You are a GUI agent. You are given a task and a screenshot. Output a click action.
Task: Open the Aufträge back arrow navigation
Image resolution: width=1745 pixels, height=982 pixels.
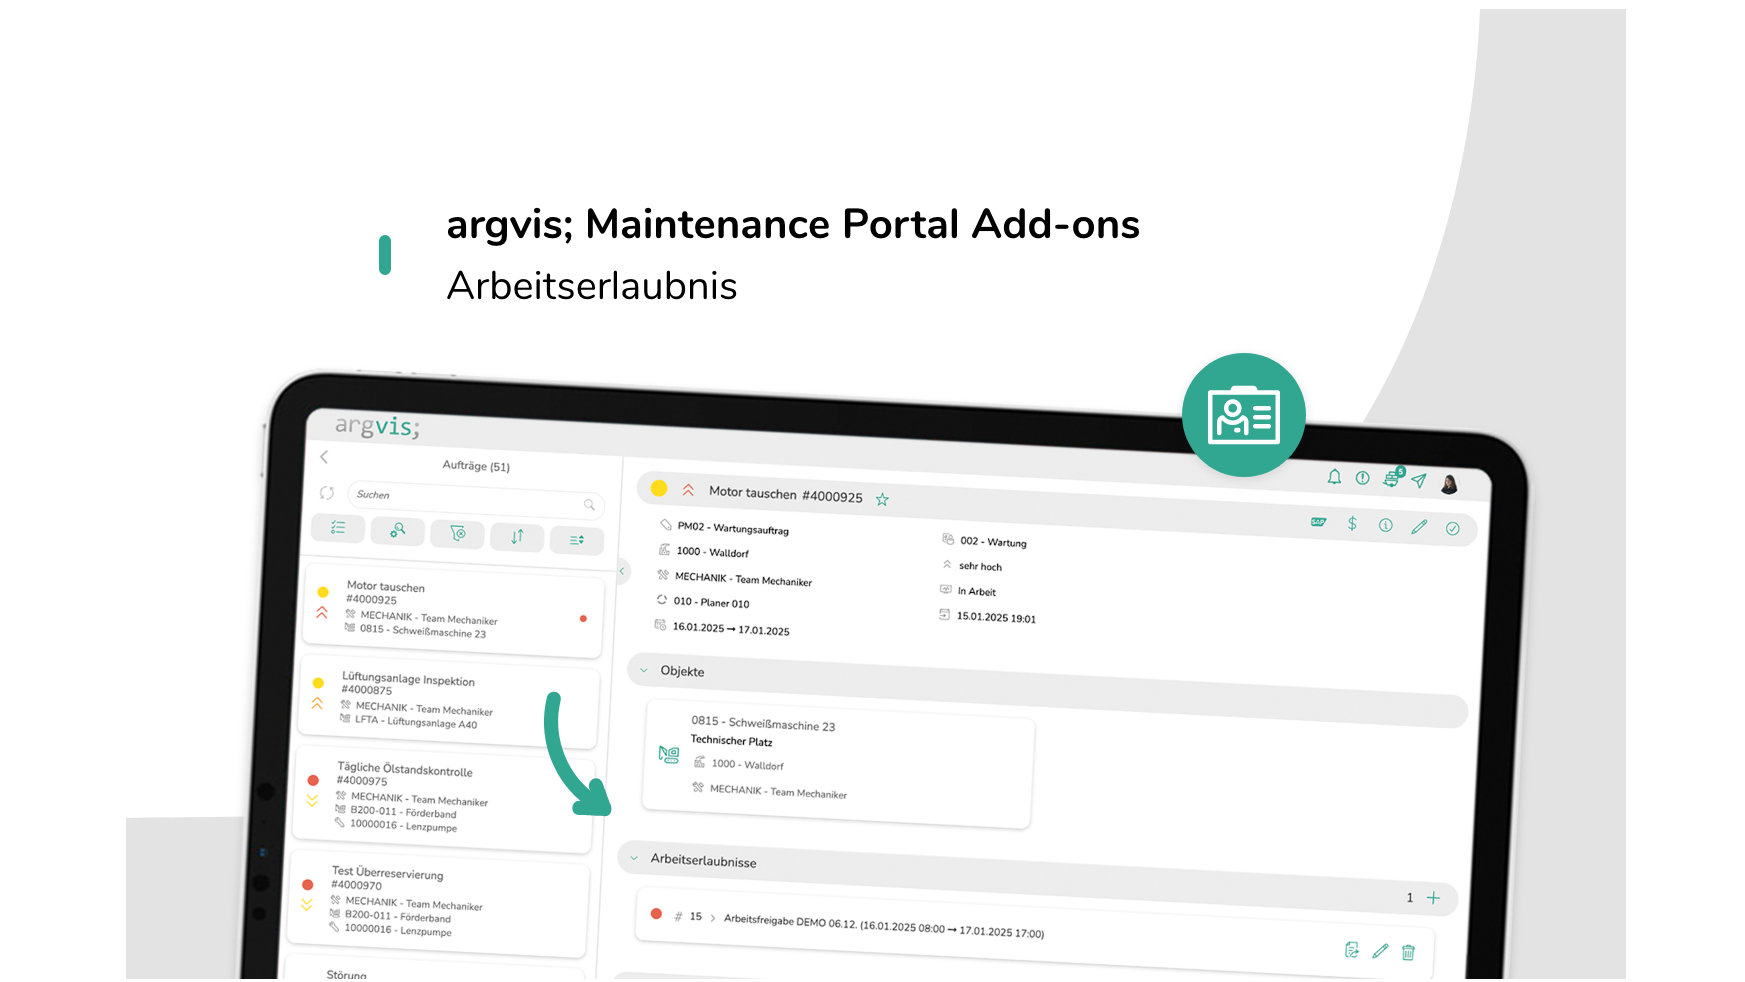point(323,457)
